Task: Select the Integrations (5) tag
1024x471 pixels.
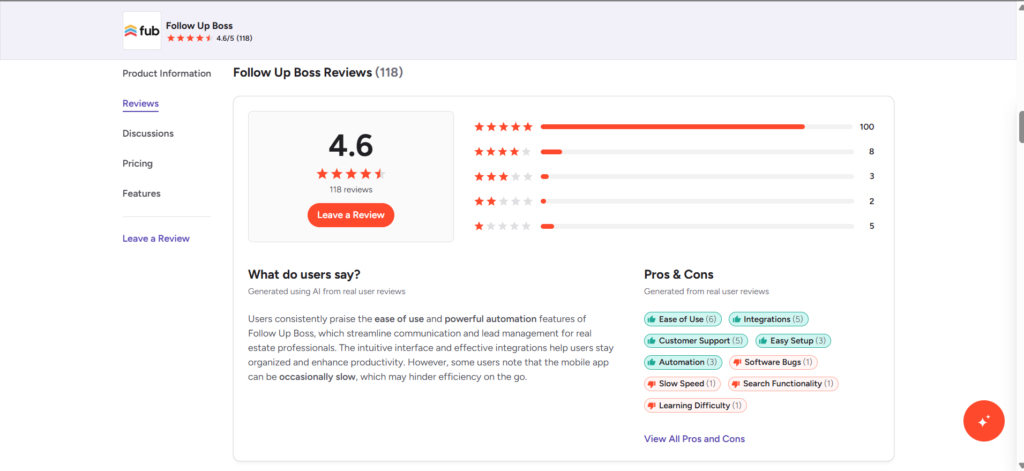Action: pos(769,319)
